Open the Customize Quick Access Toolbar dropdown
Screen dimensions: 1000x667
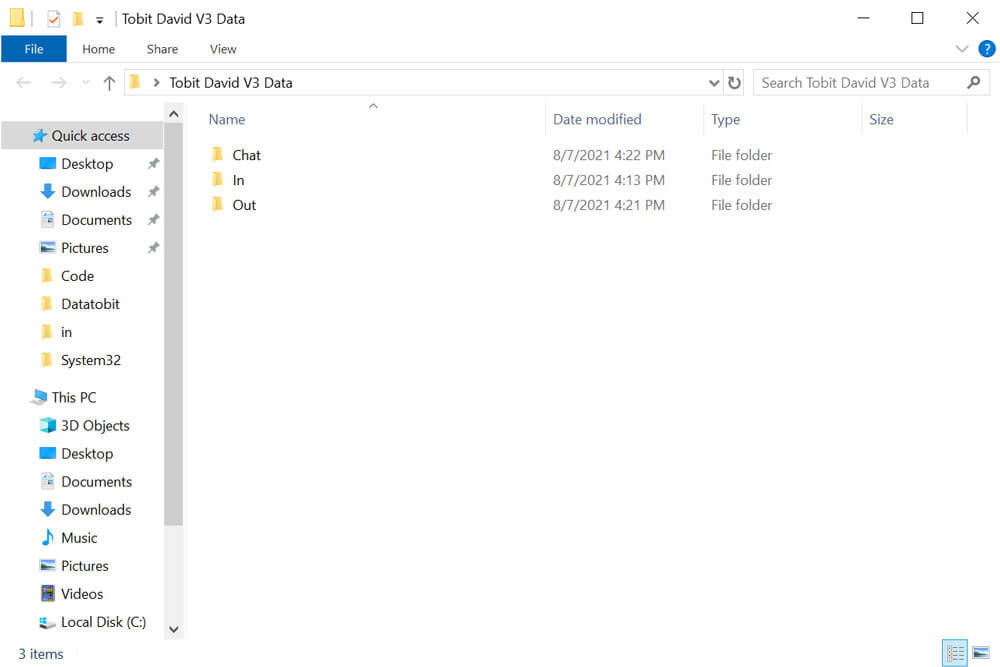(x=99, y=20)
